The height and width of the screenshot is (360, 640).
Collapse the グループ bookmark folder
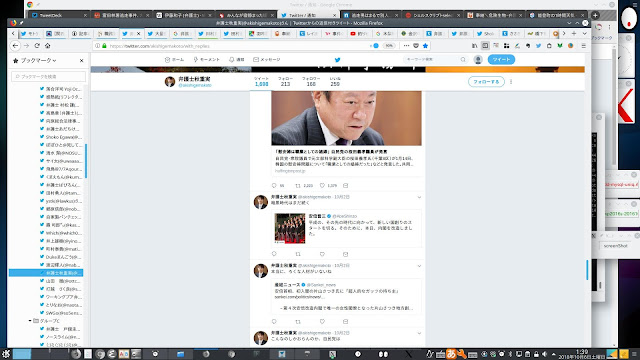click(30, 321)
